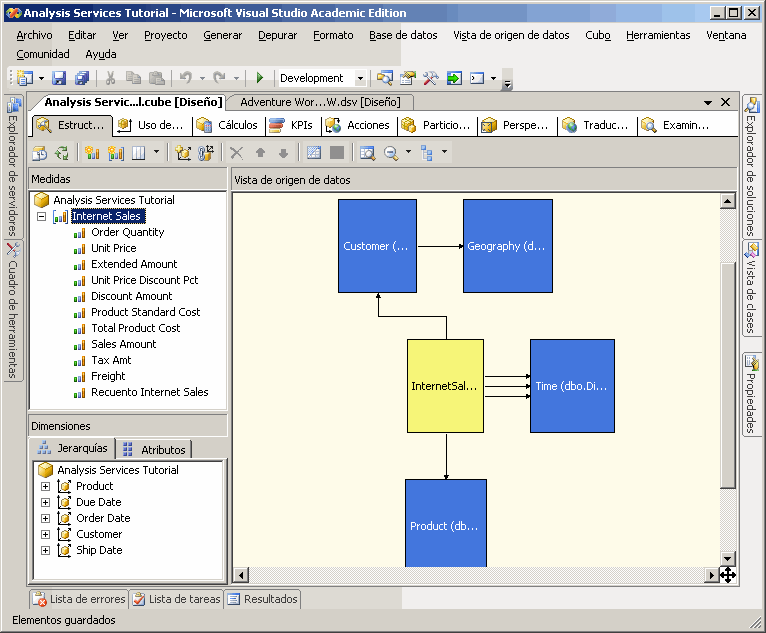Image resolution: width=766 pixels, height=633 pixels.
Task: Click the Toolbox wrench-hammer toolbar icon
Action: click(430, 78)
